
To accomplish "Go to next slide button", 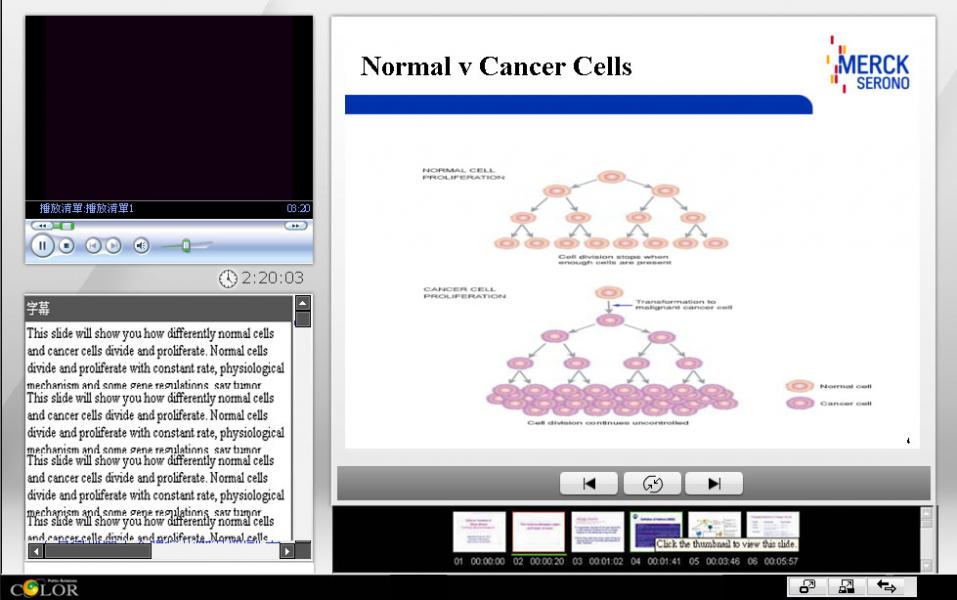I will [714, 483].
